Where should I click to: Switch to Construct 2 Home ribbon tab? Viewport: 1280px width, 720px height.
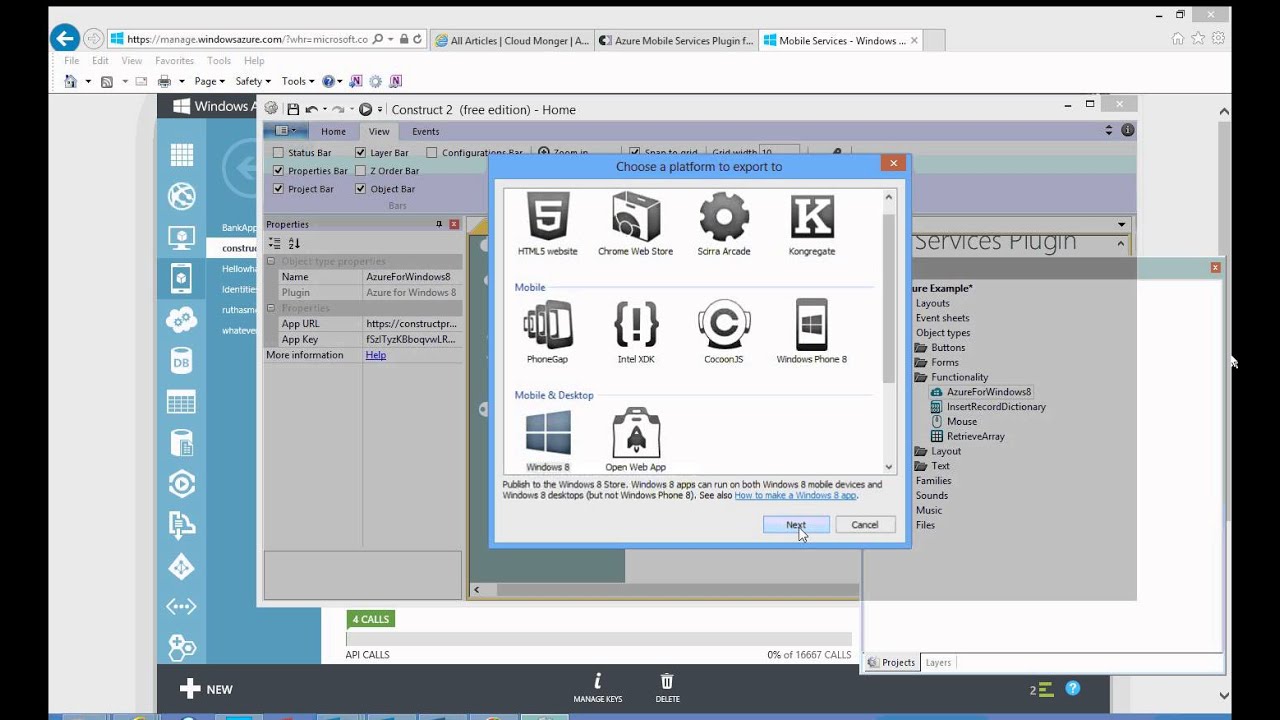pyautogui.click(x=333, y=131)
